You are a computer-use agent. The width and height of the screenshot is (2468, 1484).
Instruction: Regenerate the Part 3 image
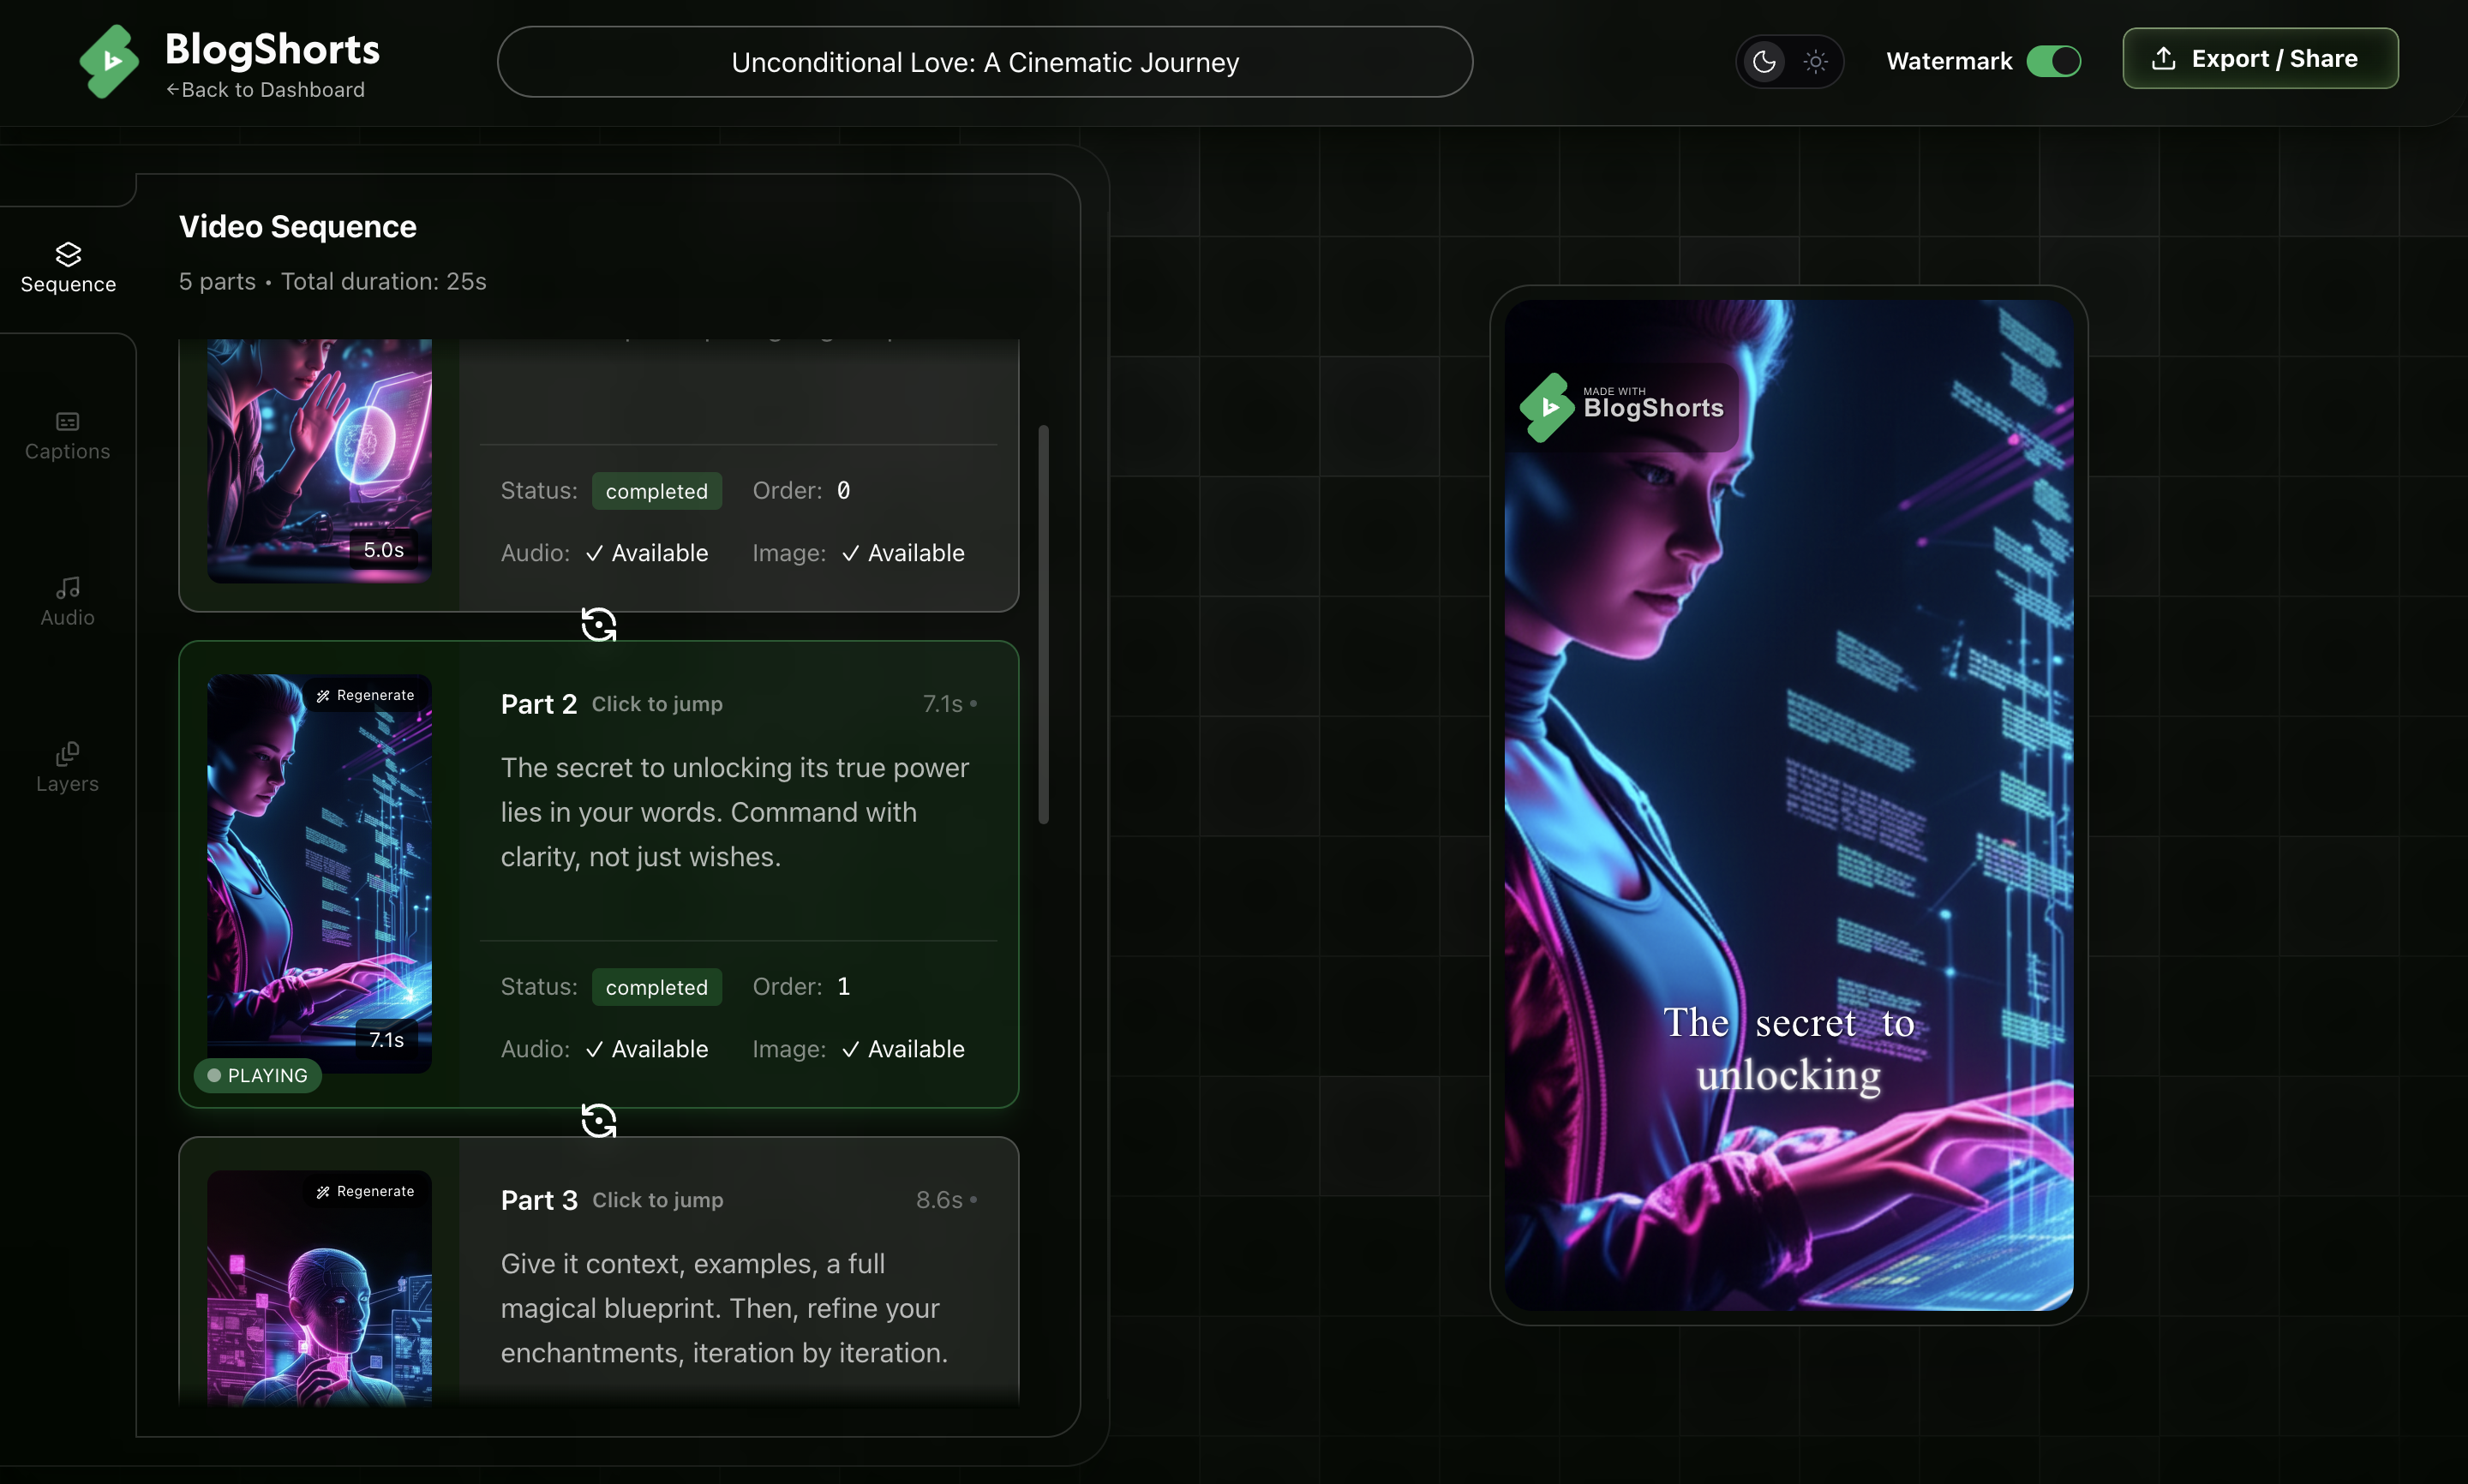[365, 1191]
